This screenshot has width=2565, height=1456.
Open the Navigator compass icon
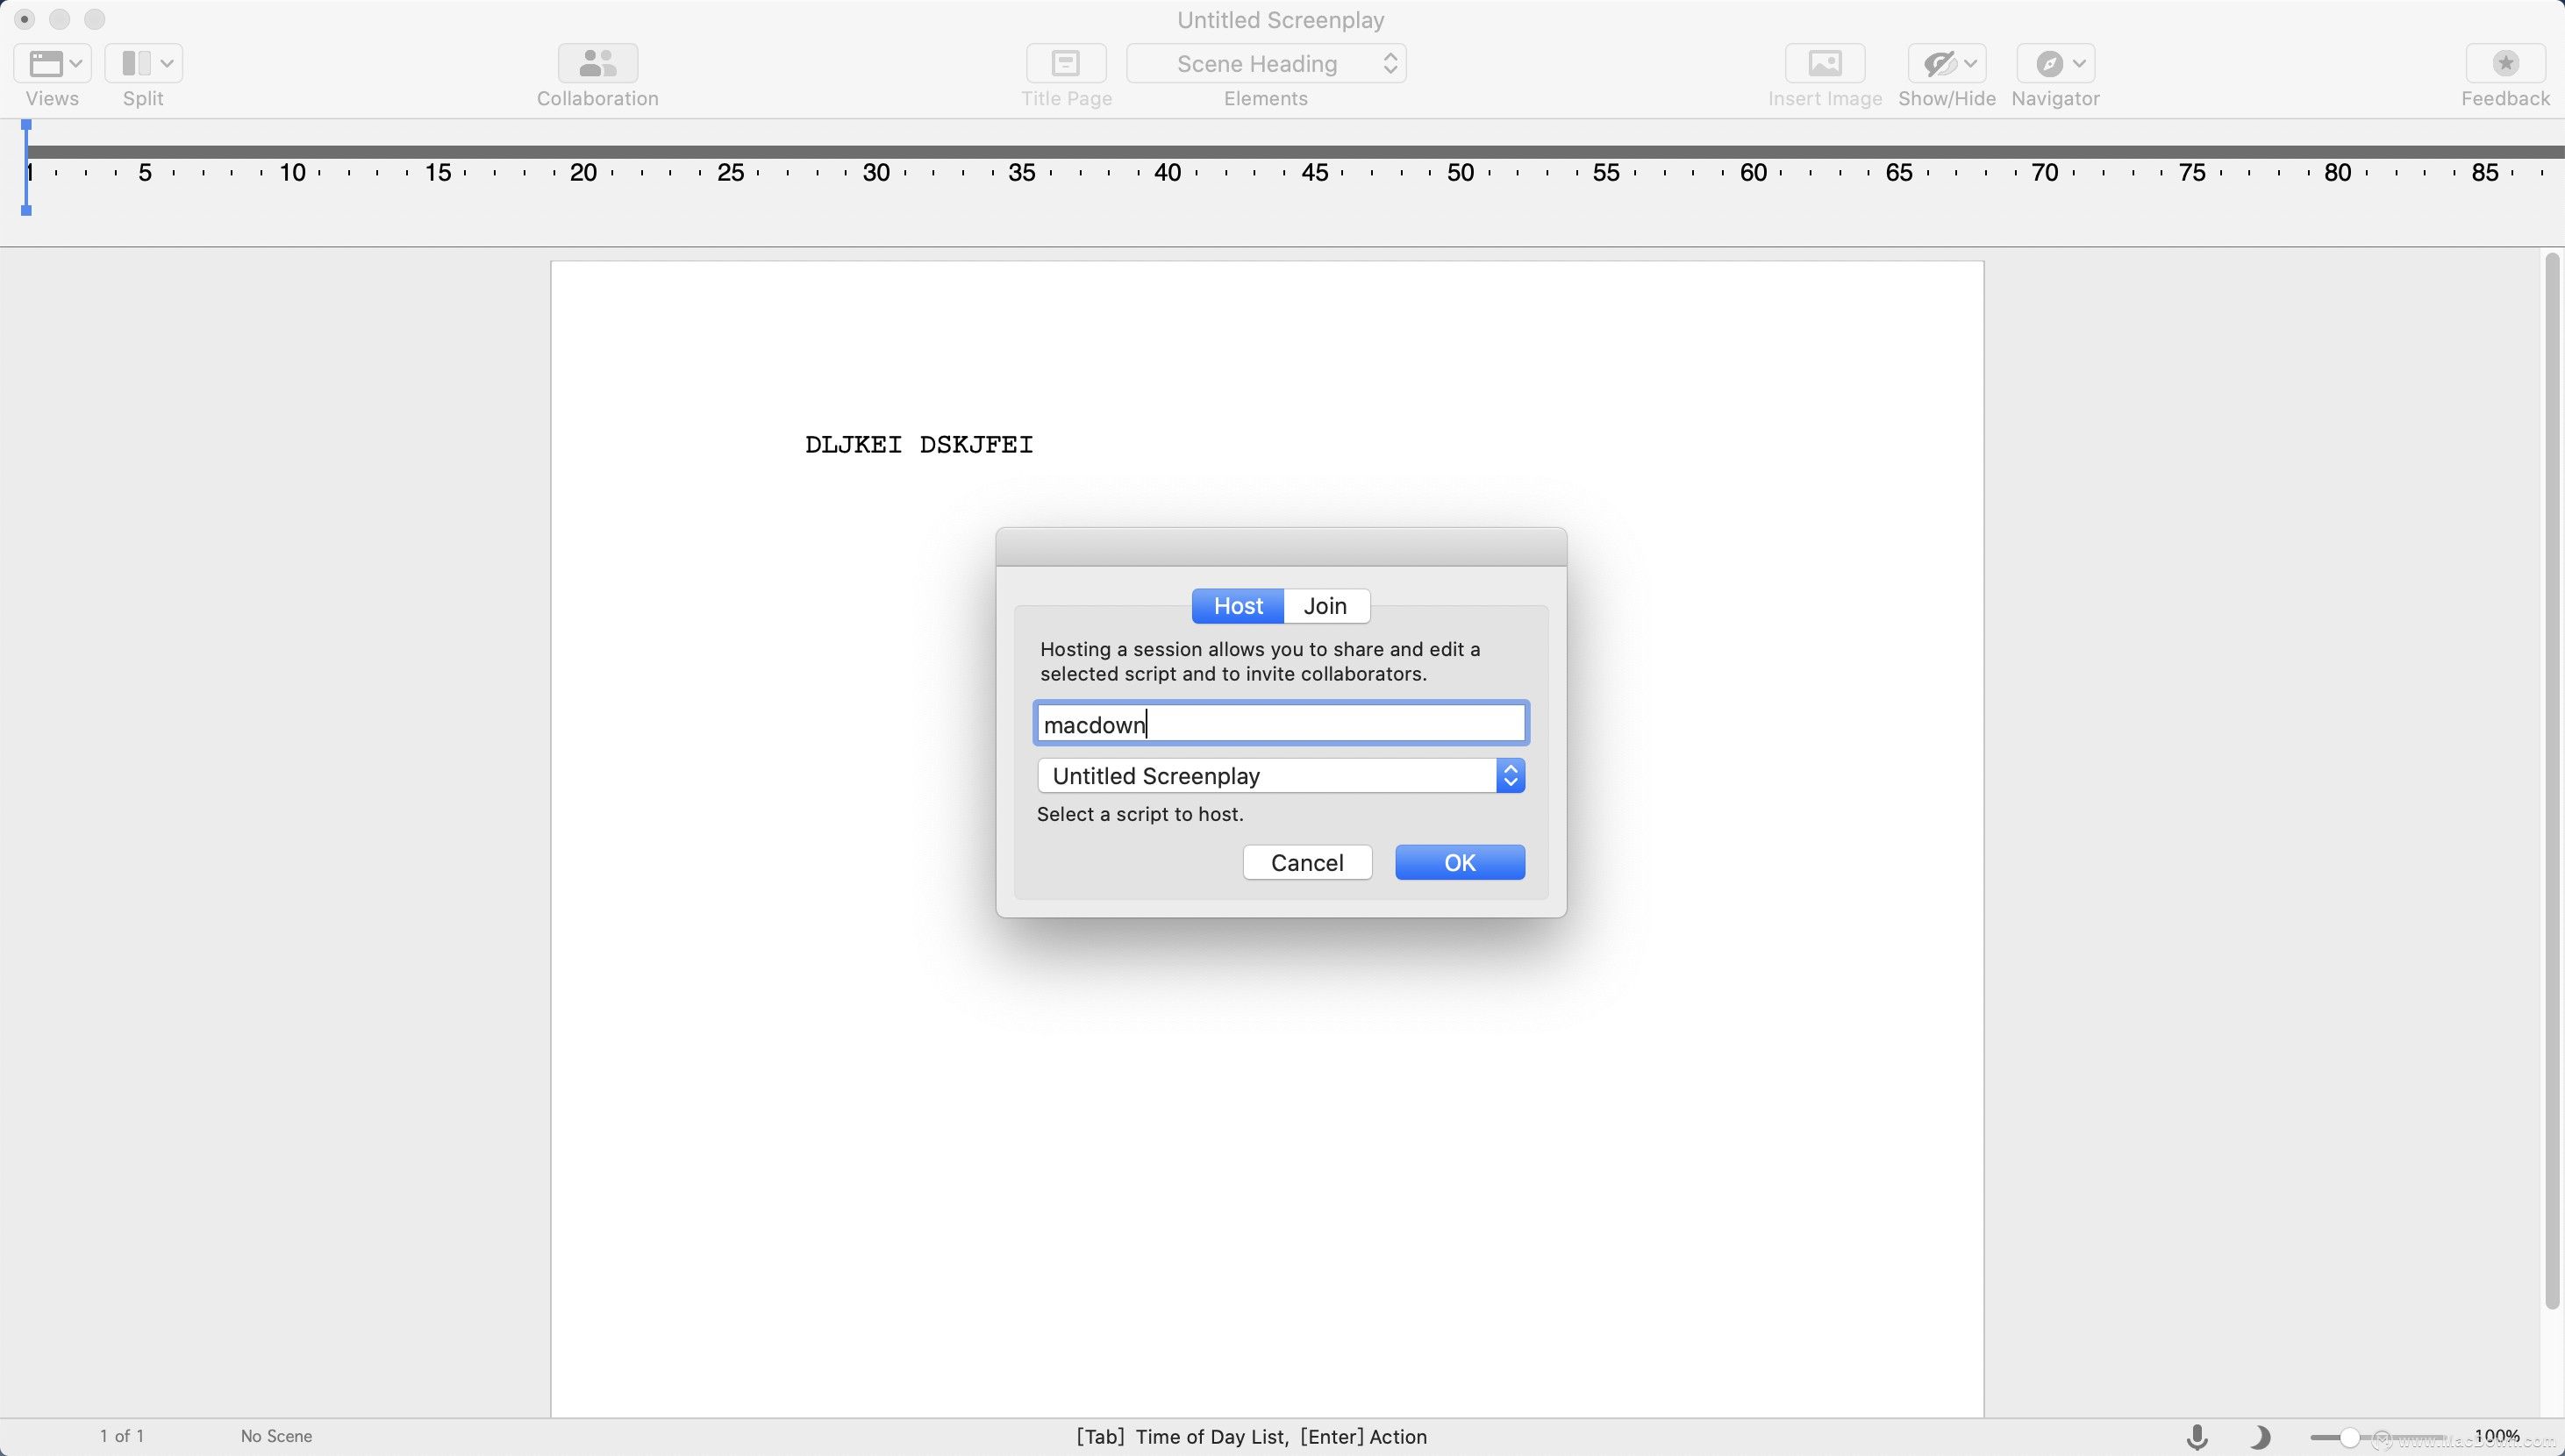(2049, 63)
